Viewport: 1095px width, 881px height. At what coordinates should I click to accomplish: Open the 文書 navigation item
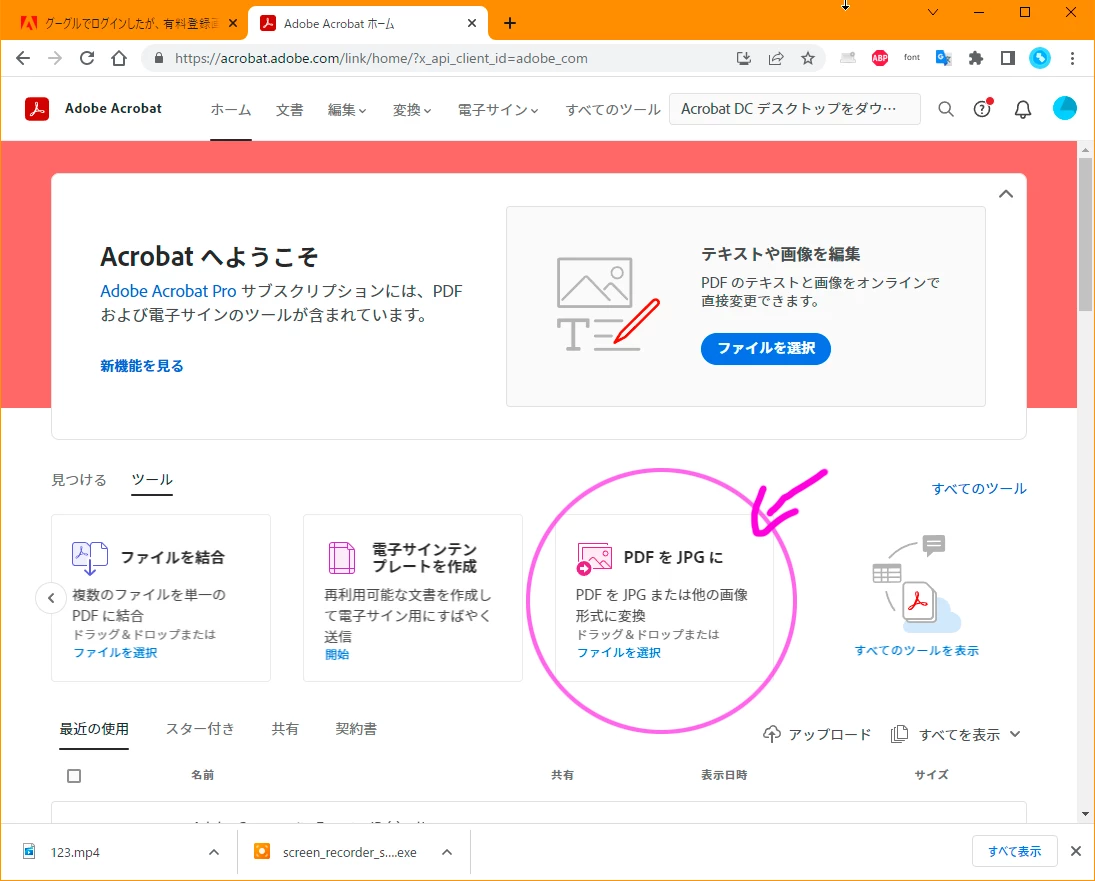pos(289,110)
